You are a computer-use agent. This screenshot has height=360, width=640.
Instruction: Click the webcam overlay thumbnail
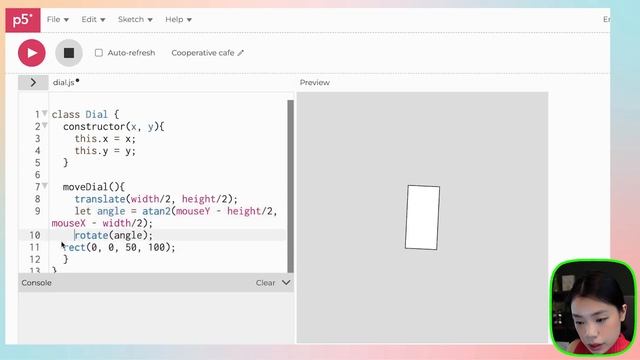tap(594, 308)
